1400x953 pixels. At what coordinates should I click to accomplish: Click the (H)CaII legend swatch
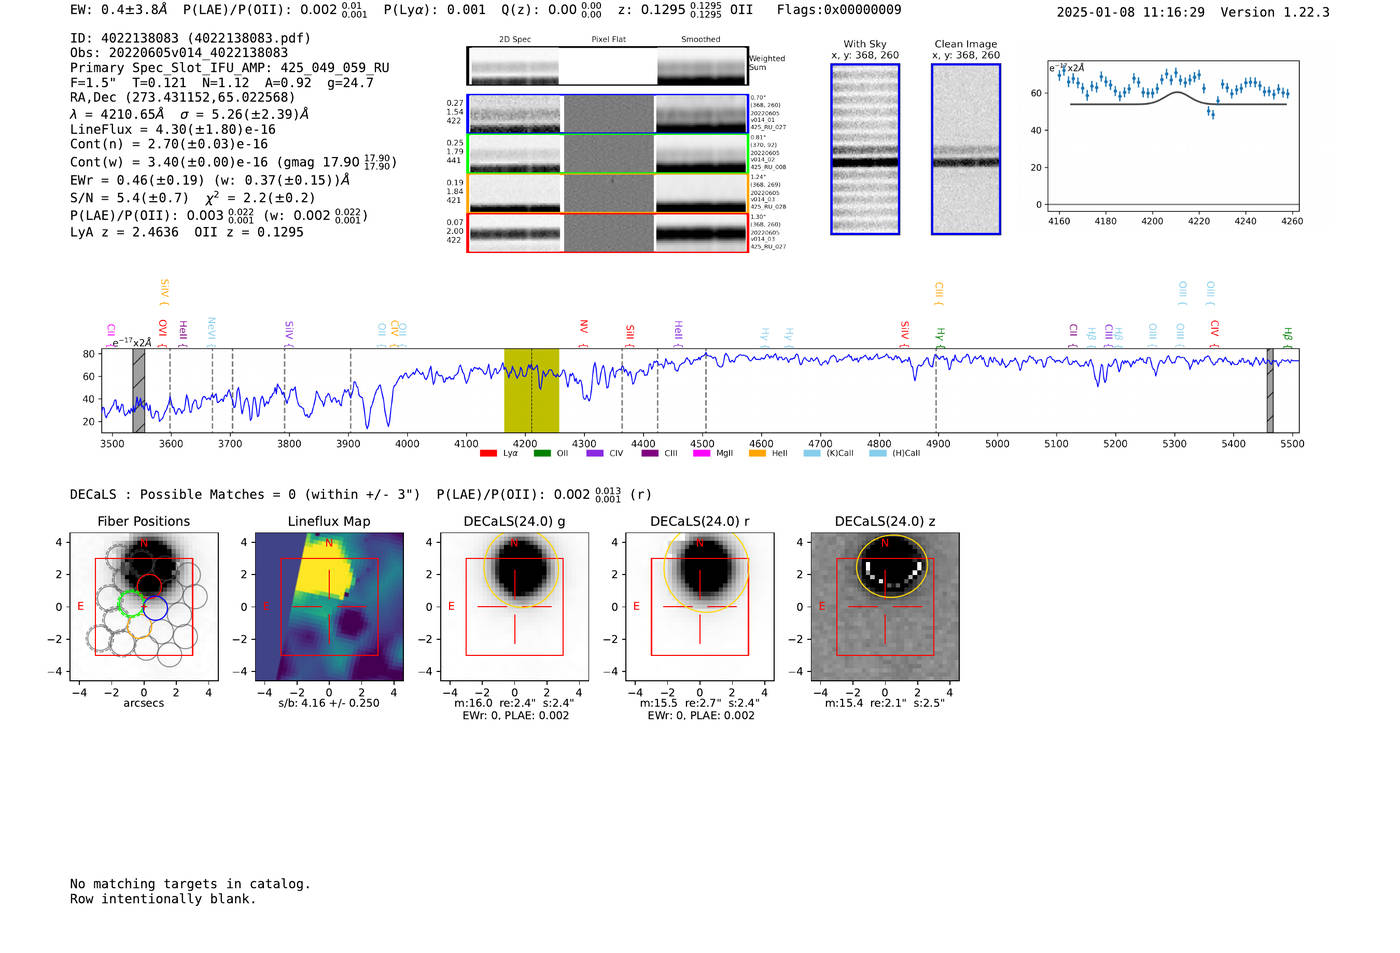878,453
